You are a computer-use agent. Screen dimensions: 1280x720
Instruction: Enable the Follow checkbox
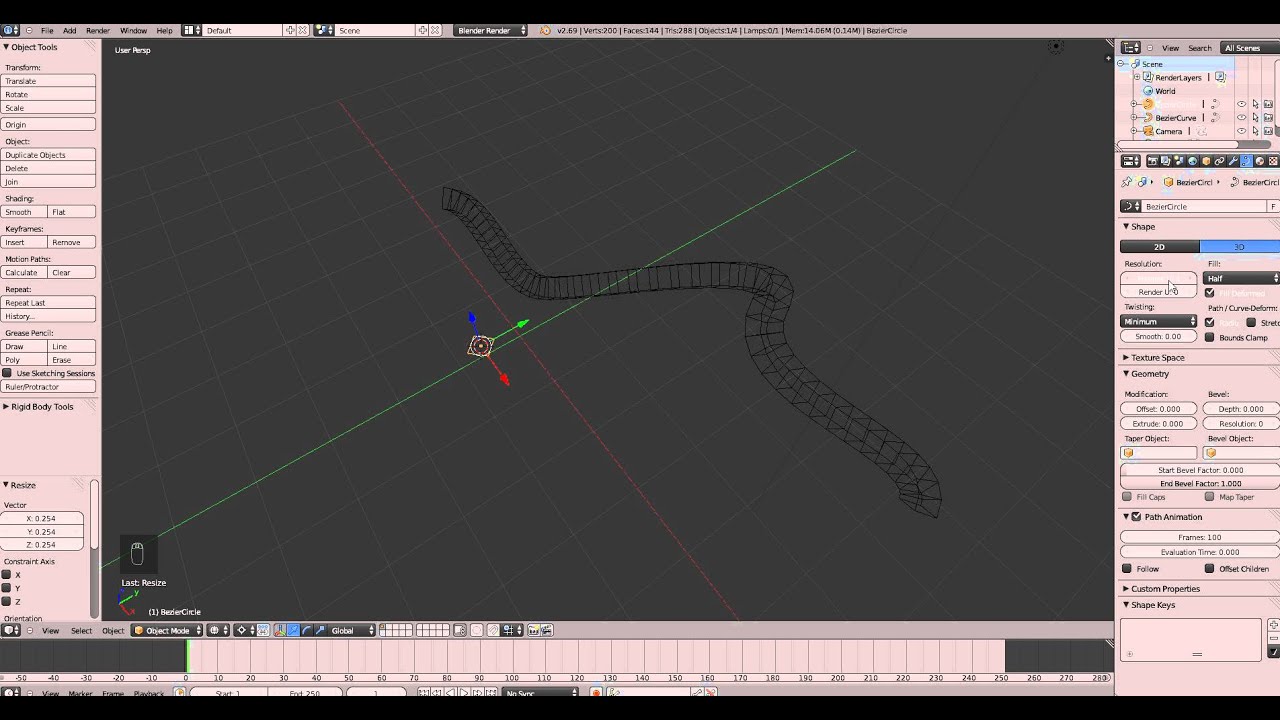(x=1127, y=569)
